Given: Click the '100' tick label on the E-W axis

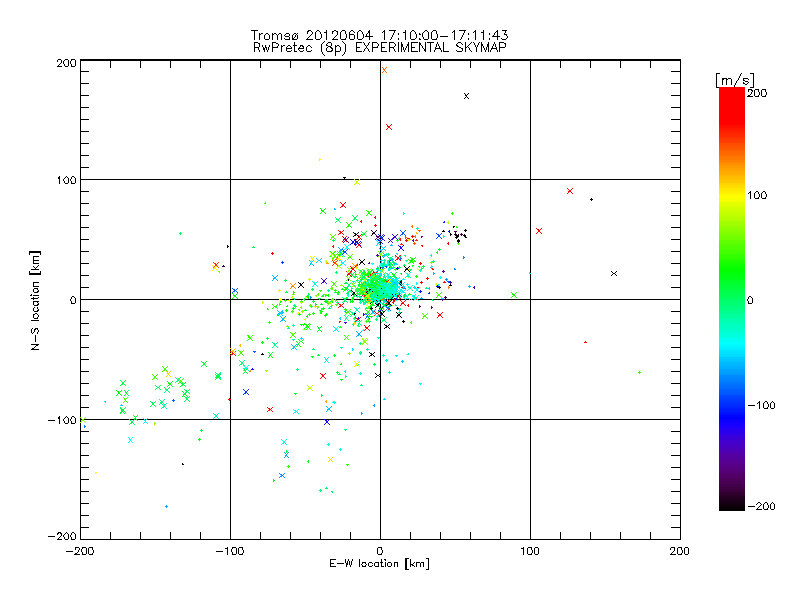Looking at the screenshot, I should [530, 551].
